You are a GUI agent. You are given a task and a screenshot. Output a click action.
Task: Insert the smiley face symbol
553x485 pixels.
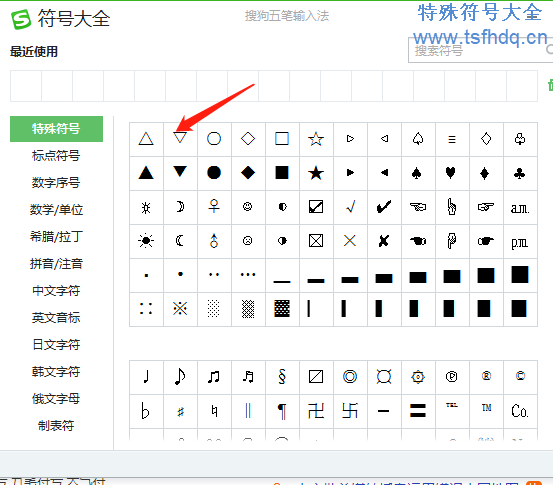248,207
